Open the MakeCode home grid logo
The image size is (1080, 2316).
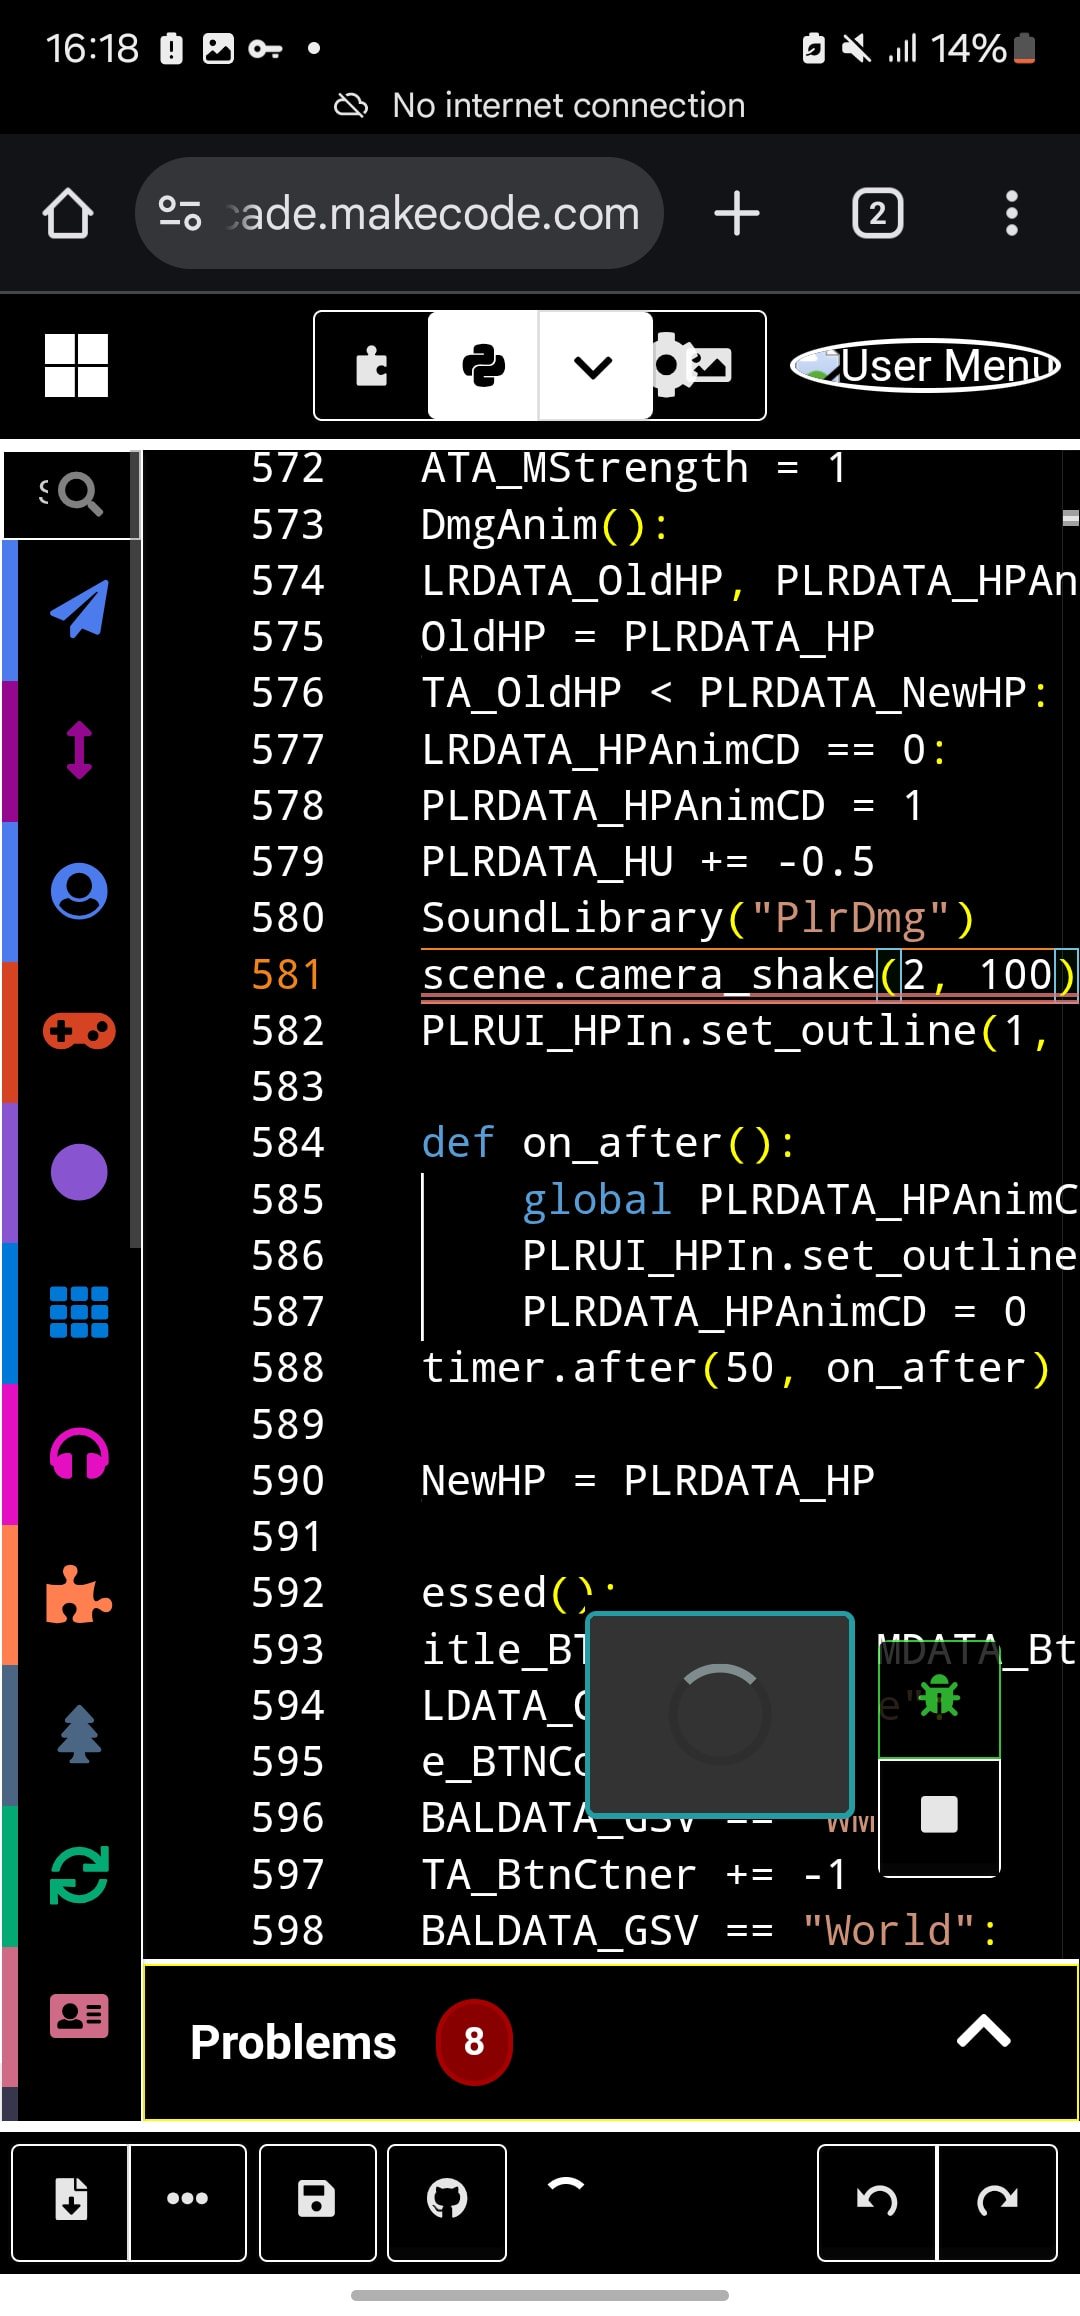pos(76,365)
